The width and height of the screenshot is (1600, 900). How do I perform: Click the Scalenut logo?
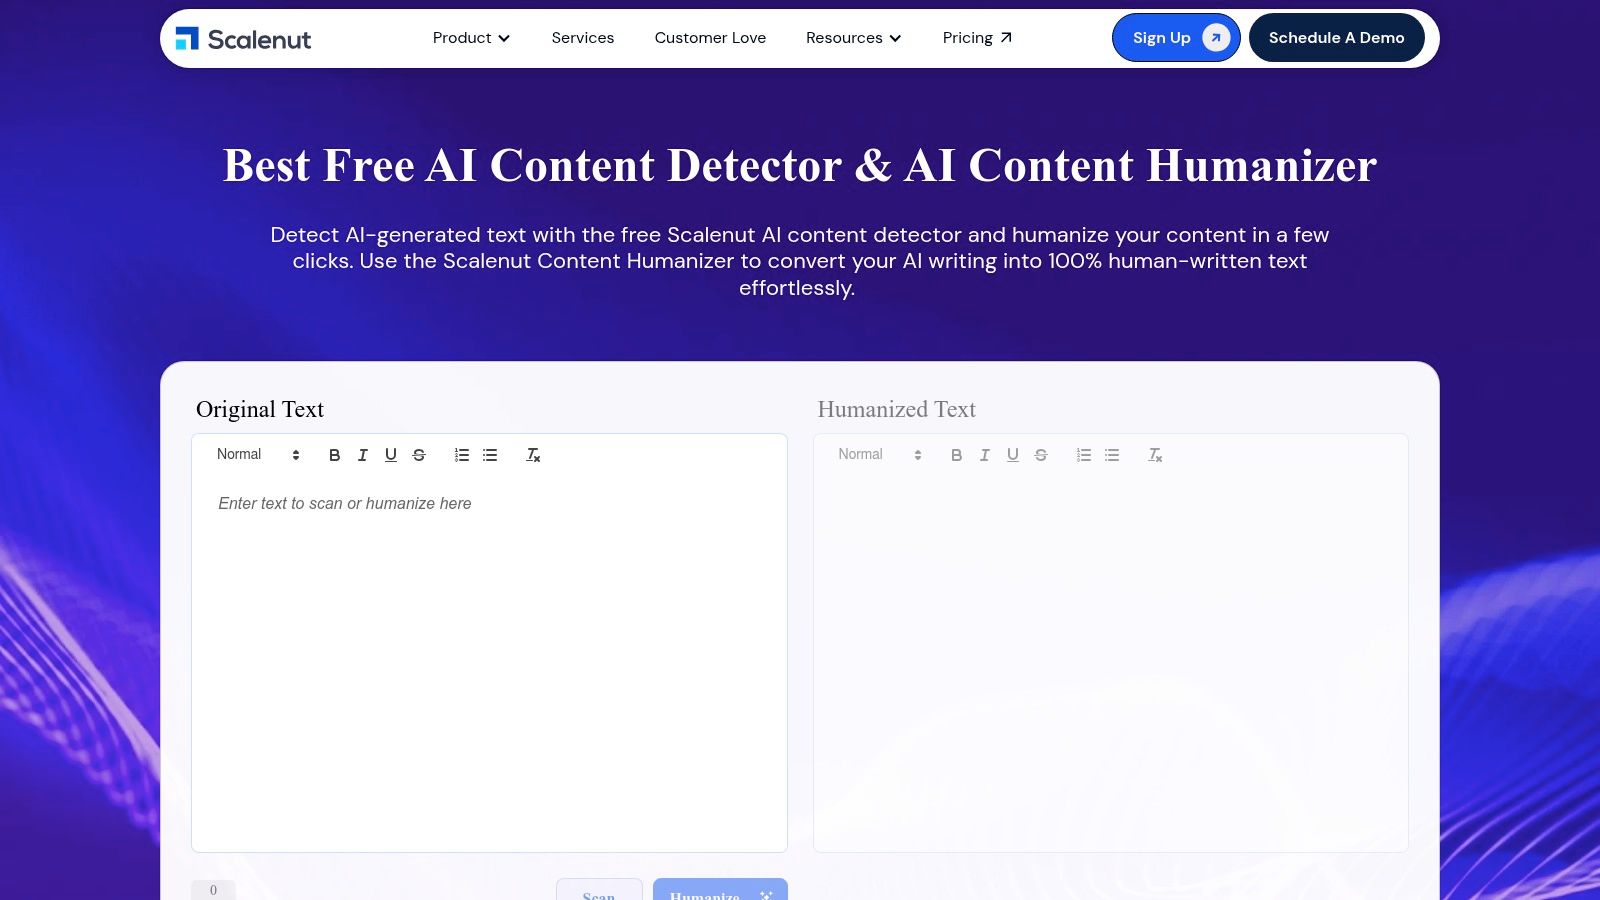(245, 38)
